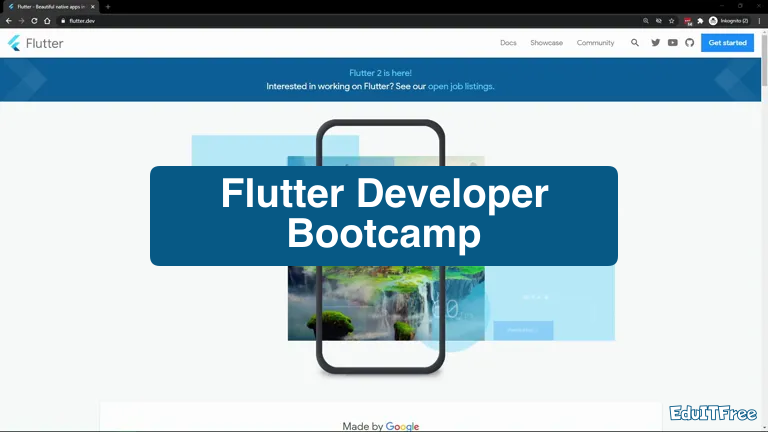Click the faded blue button in hero illustration

(x=523, y=330)
